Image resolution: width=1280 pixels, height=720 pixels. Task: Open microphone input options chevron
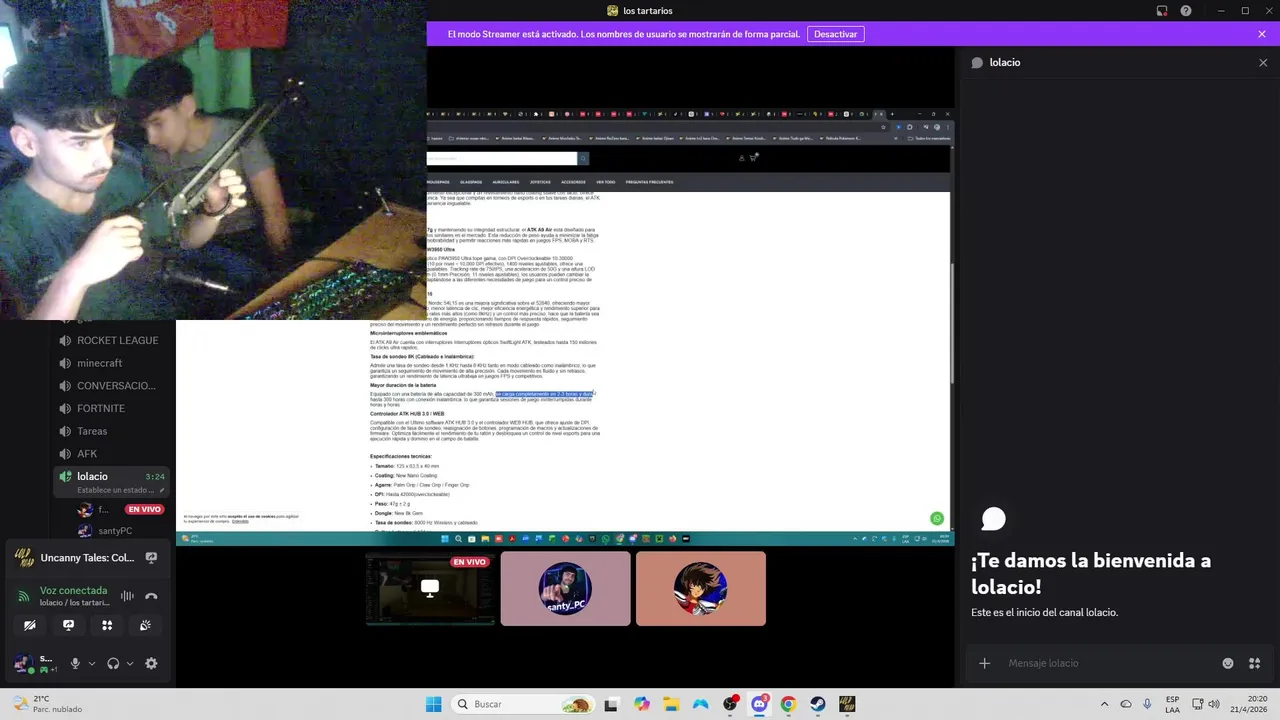[92, 663]
